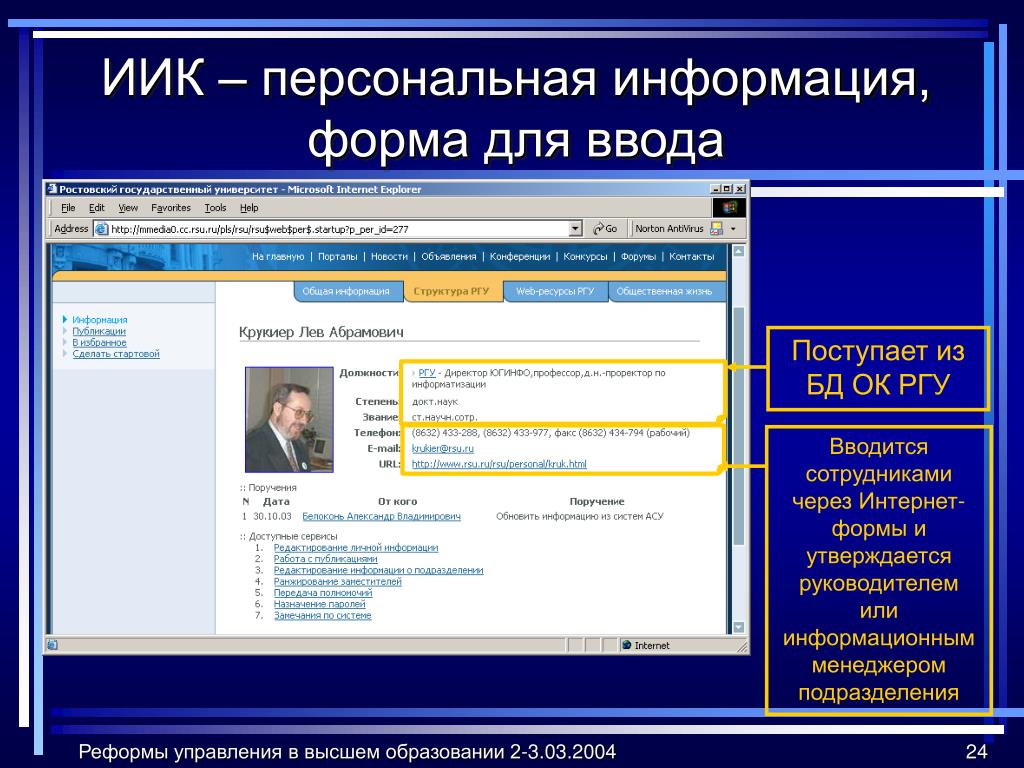Open Назначение паролей service
This screenshot has height=768, width=1024.
pos(319,604)
